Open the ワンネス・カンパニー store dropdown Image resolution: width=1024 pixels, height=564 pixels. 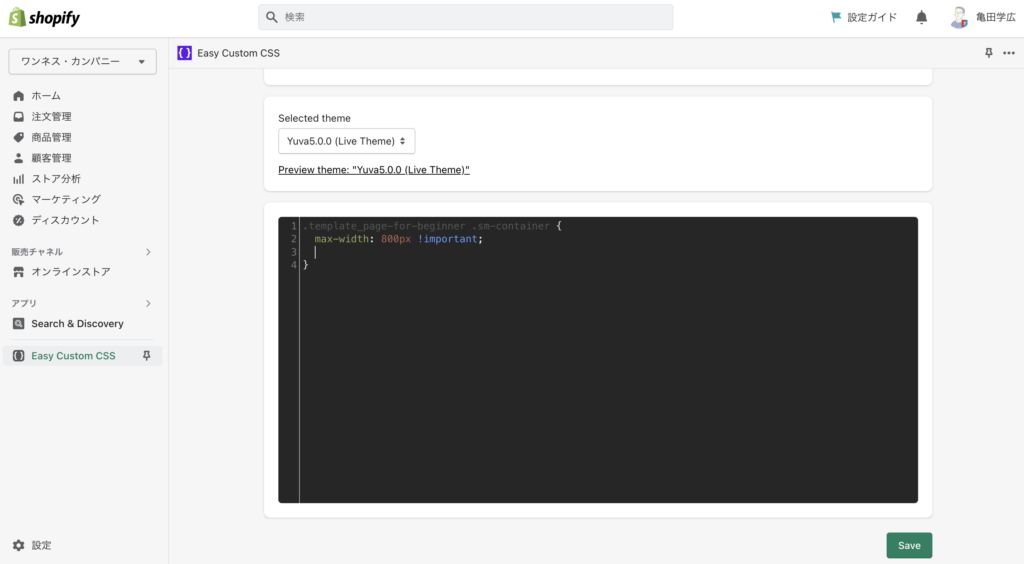pos(82,61)
